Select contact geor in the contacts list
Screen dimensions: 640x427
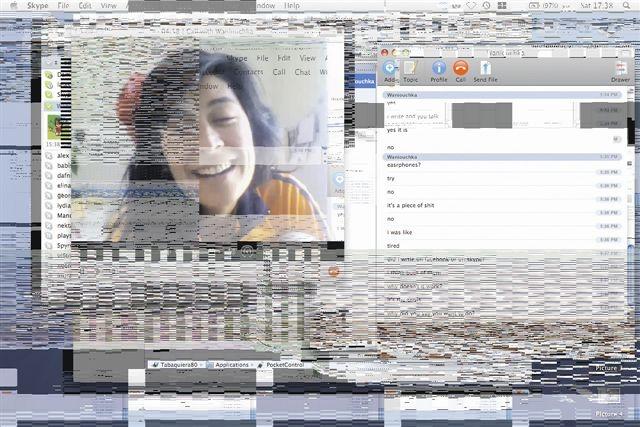pos(63,196)
